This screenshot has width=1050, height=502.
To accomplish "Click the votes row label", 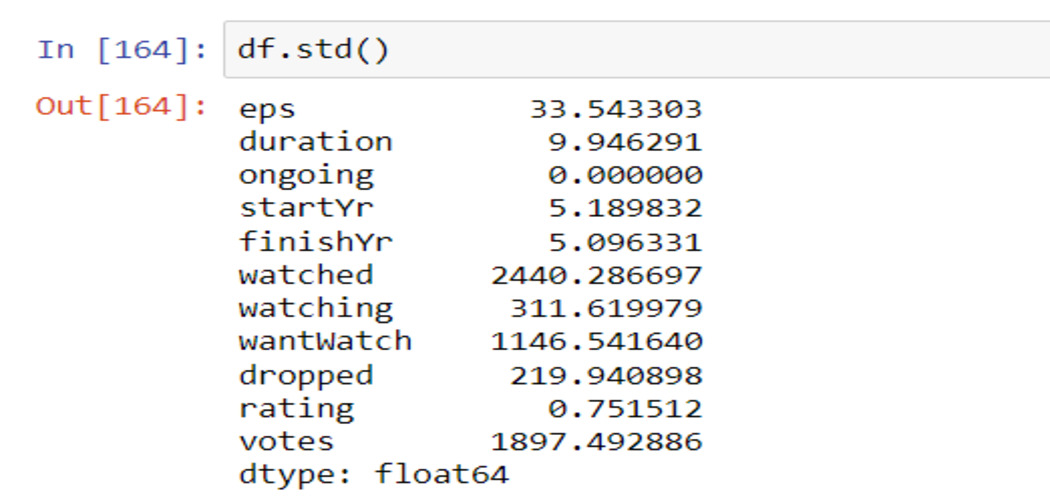I will point(286,442).
